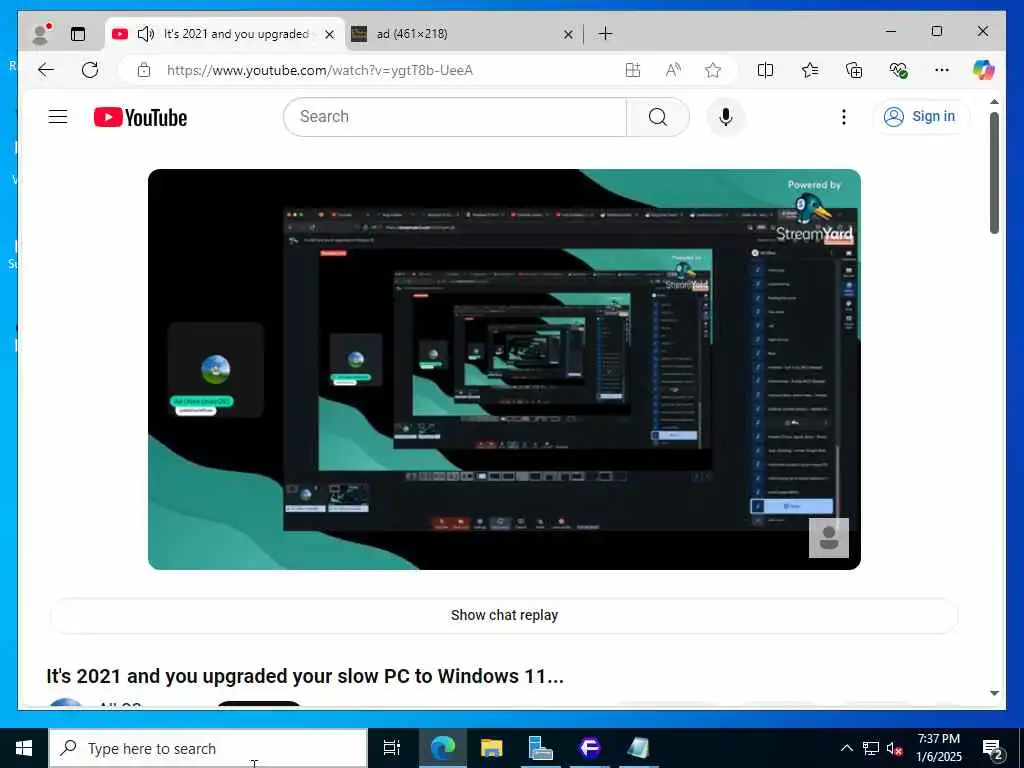Open Task View on the taskbar
1024x768 pixels.
392,748
